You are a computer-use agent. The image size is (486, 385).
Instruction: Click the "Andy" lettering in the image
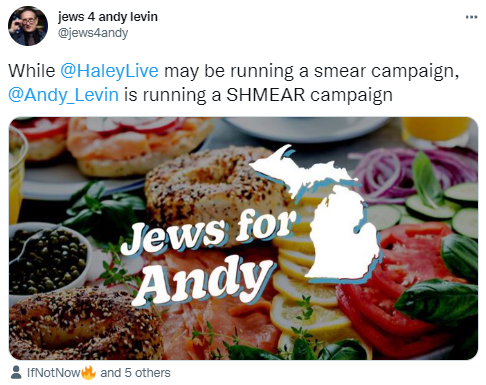pyautogui.click(x=204, y=282)
